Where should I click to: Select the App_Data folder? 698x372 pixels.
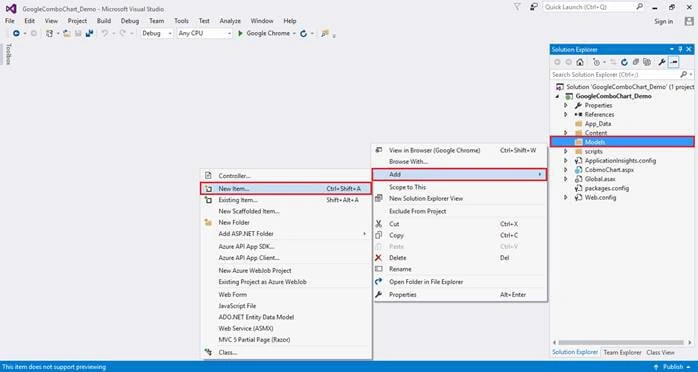pos(593,124)
